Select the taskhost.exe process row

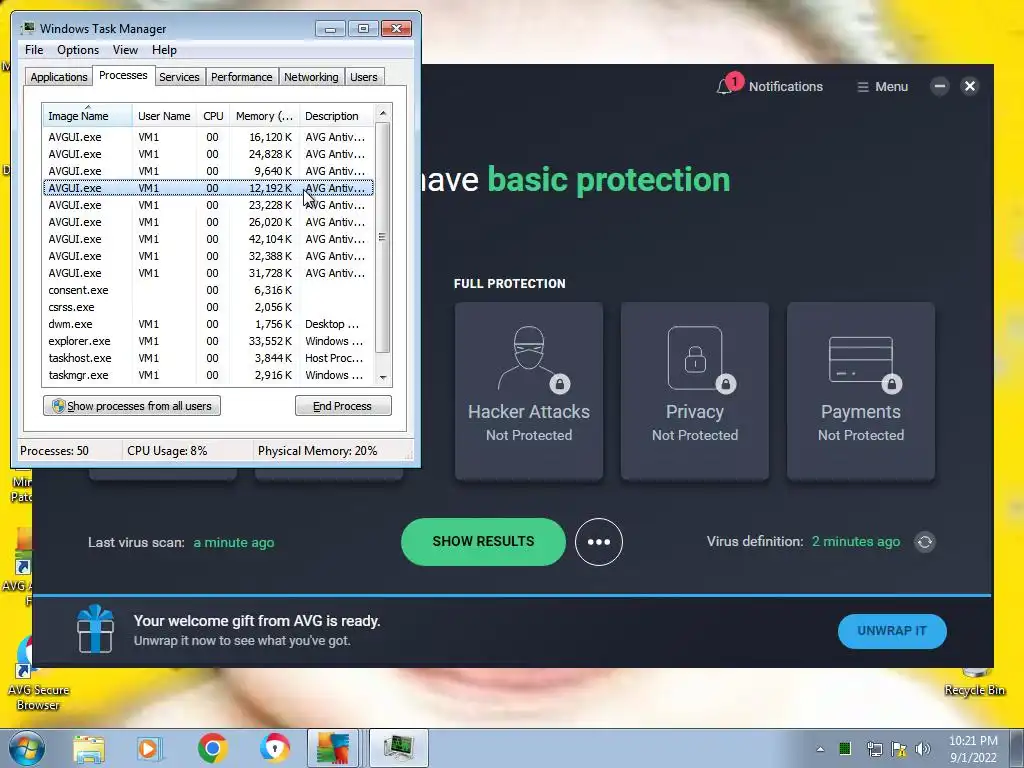click(x=208, y=358)
